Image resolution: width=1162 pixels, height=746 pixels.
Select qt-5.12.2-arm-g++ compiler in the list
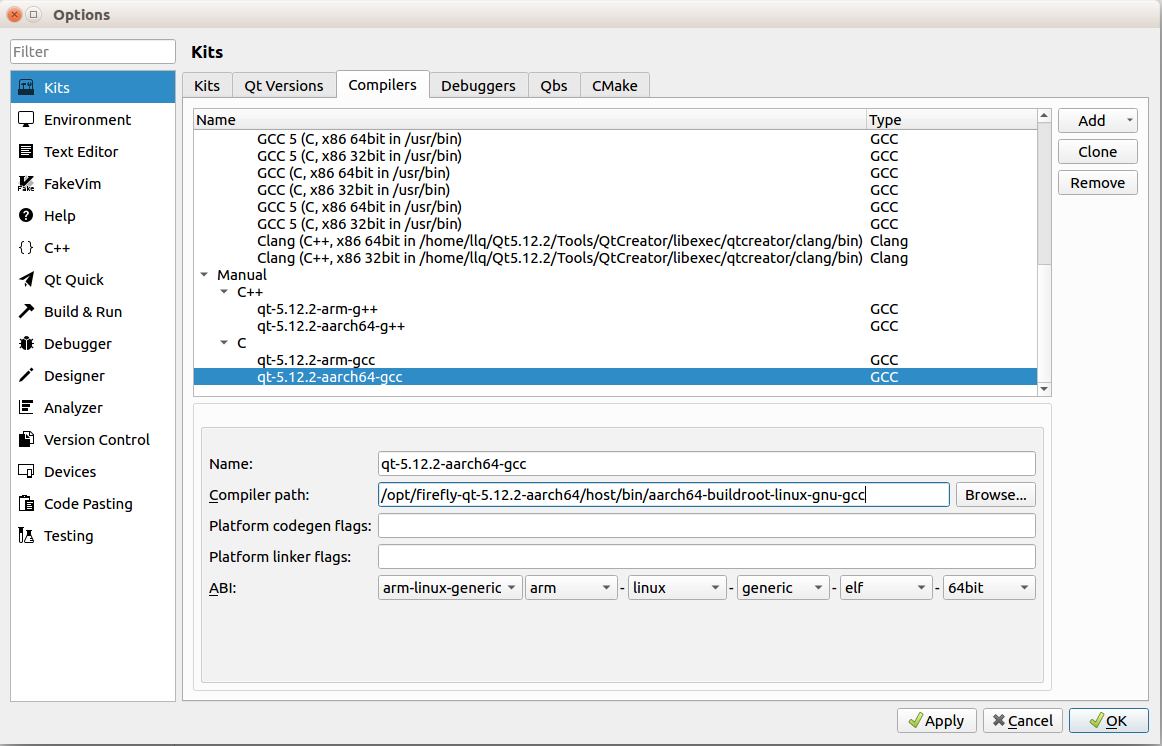click(316, 309)
